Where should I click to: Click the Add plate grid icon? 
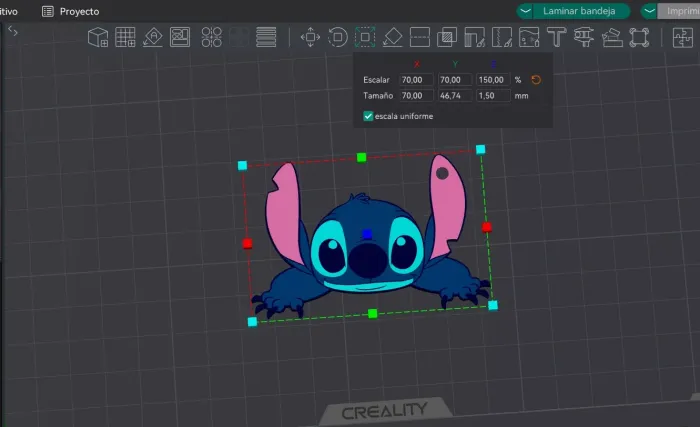(125, 38)
